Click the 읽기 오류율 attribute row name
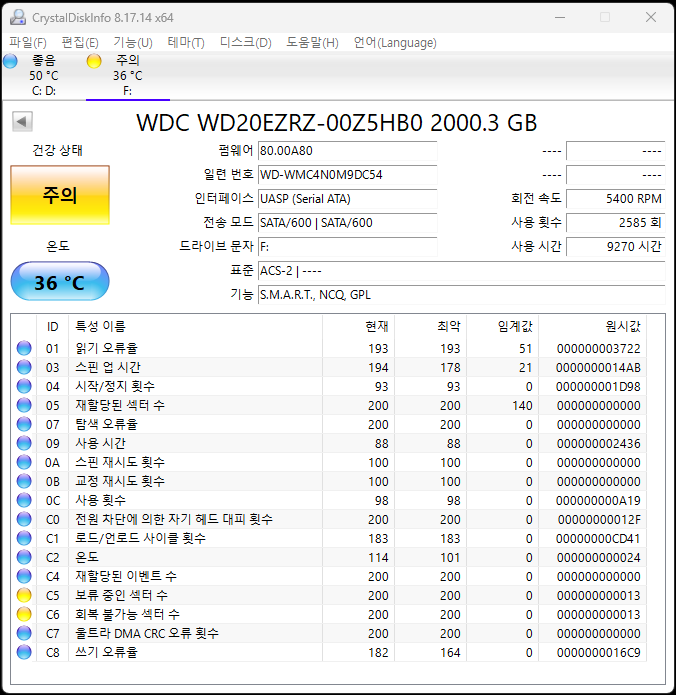676x695 pixels. 106,348
